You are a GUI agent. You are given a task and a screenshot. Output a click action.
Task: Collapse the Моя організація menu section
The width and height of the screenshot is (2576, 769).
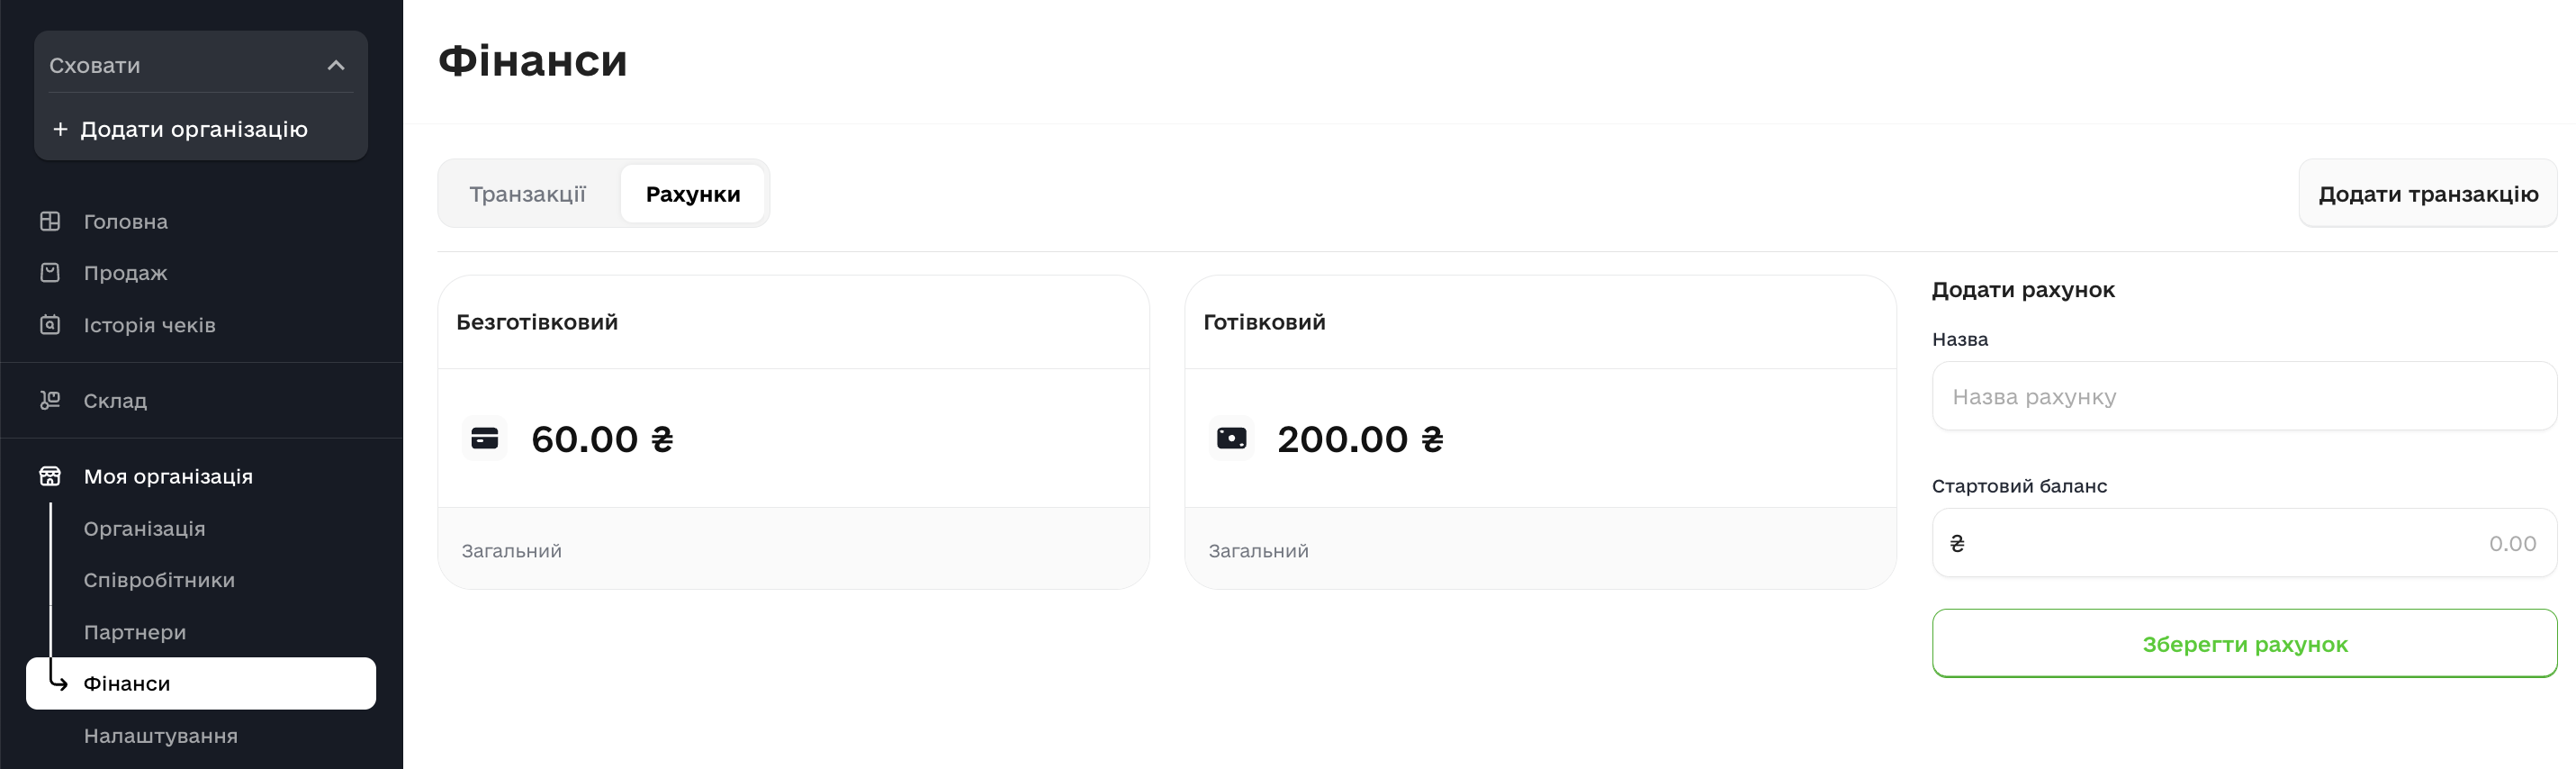click(168, 476)
